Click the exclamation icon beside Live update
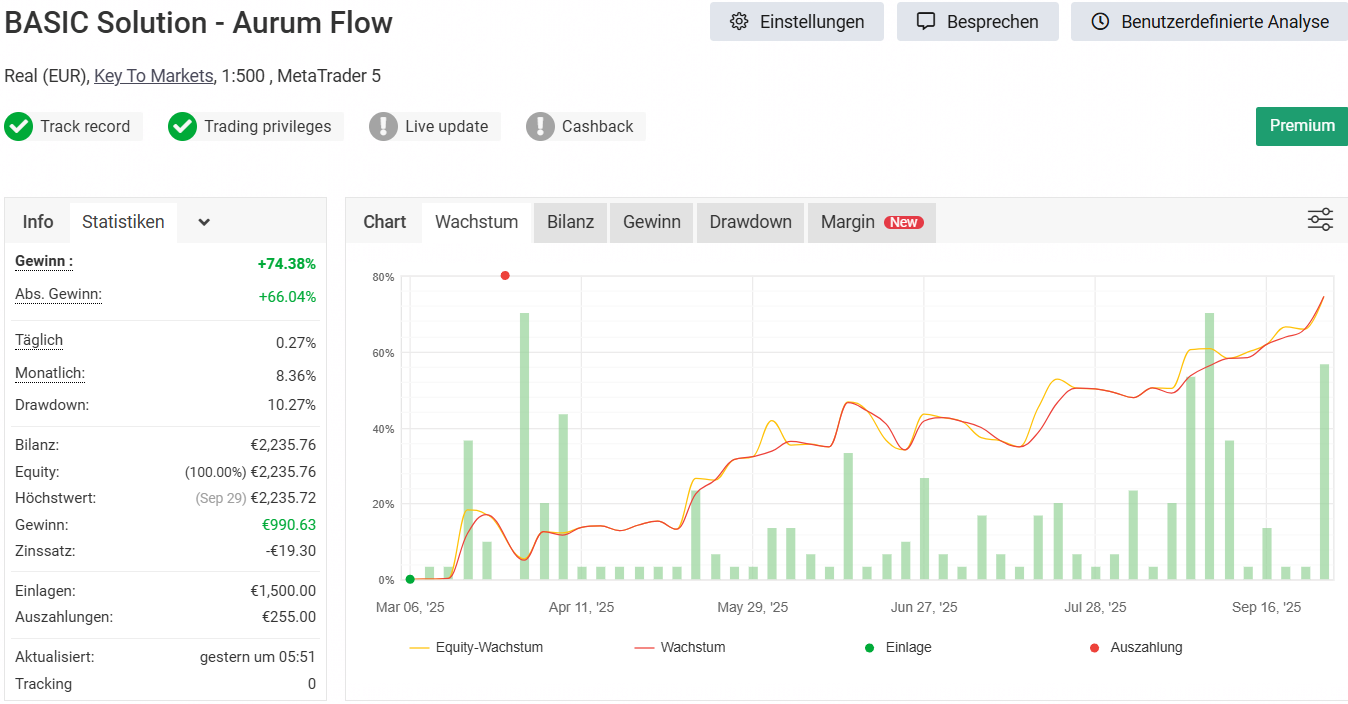The height and width of the screenshot is (704, 1348). pos(383,127)
